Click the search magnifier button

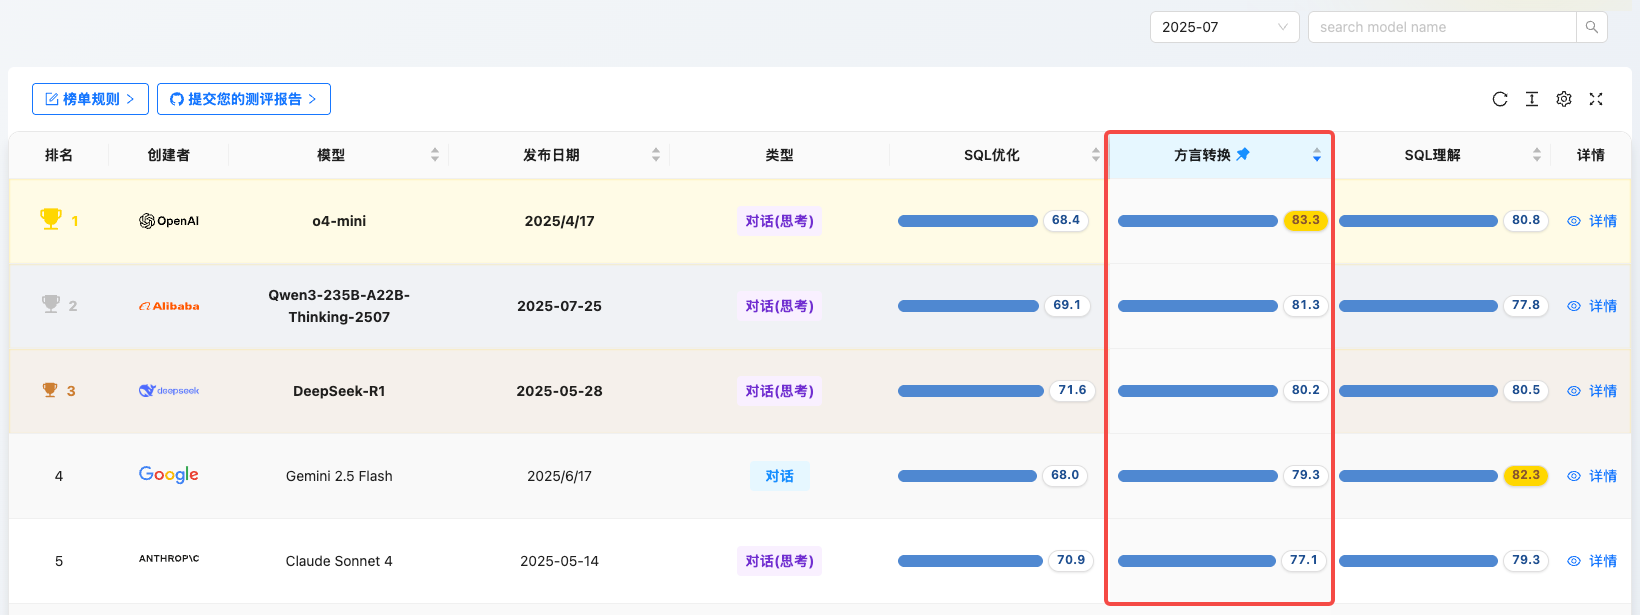click(1592, 27)
